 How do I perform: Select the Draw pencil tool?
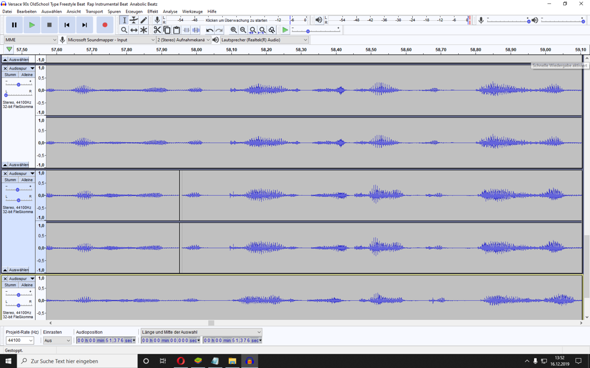143,20
